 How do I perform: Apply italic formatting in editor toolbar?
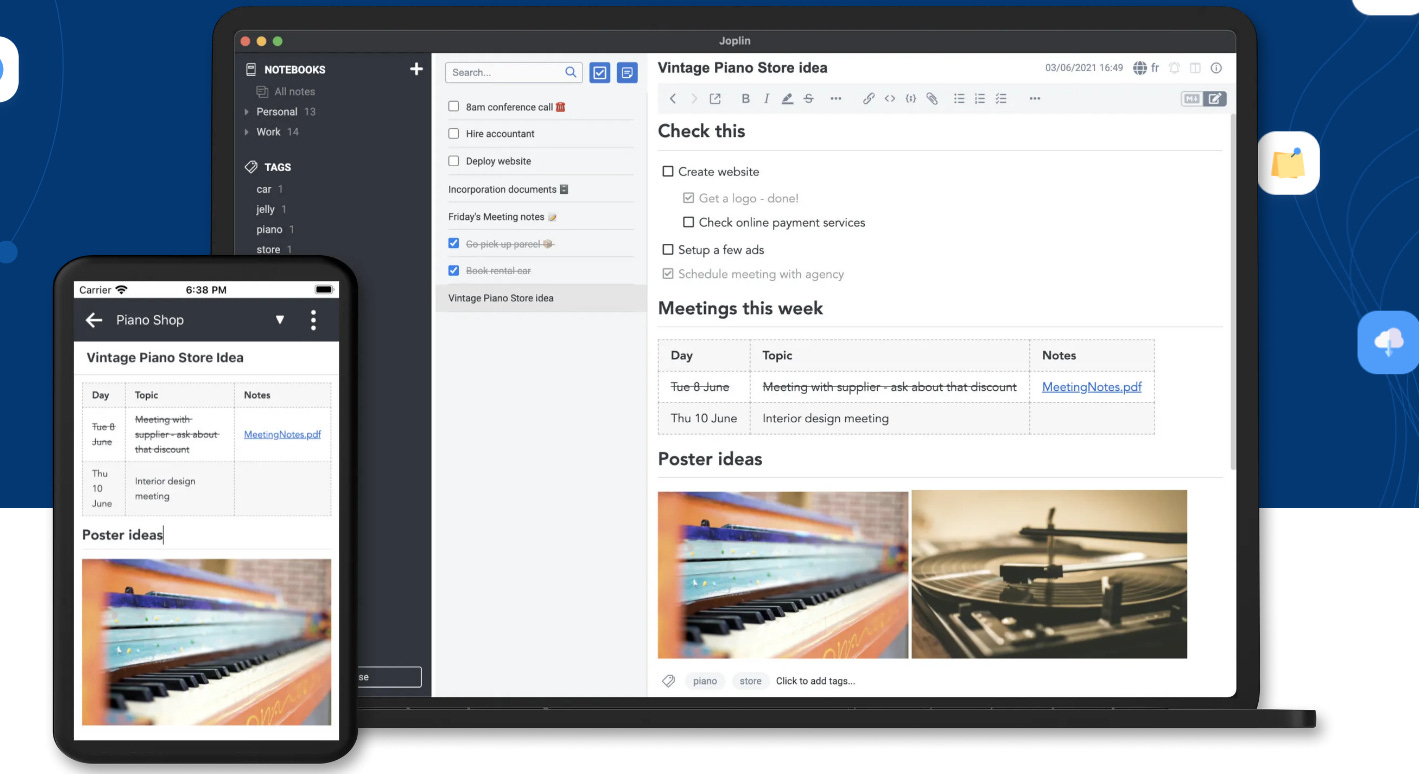click(x=766, y=99)
